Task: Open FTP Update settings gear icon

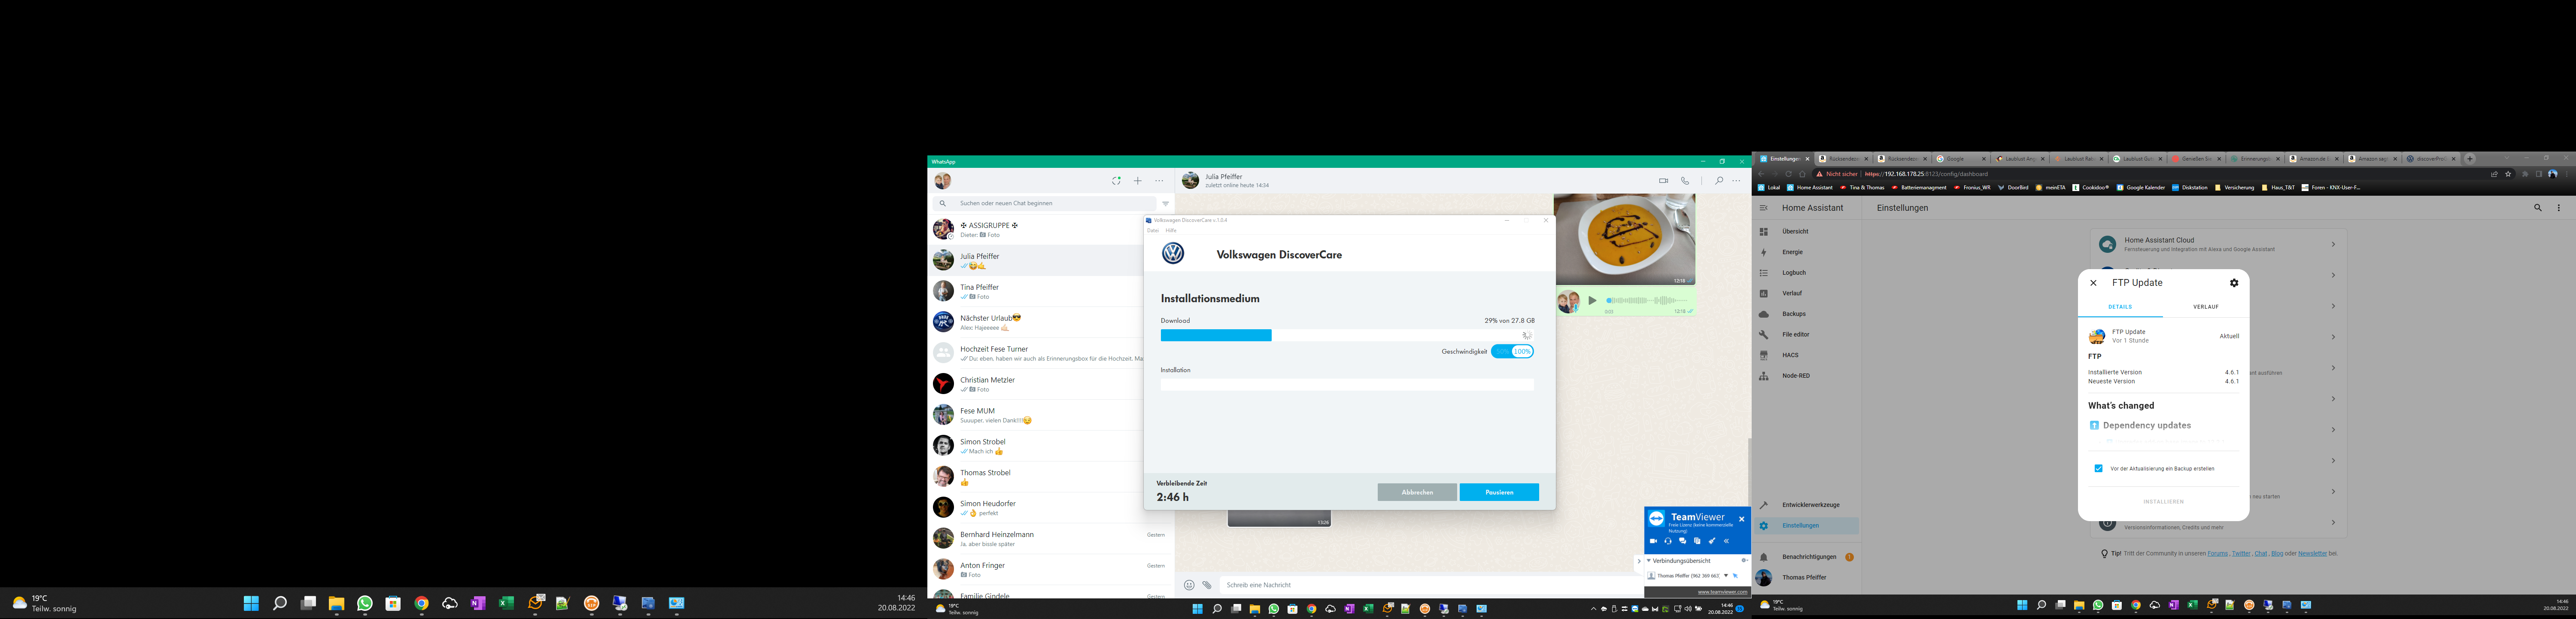Action: 2234,283
